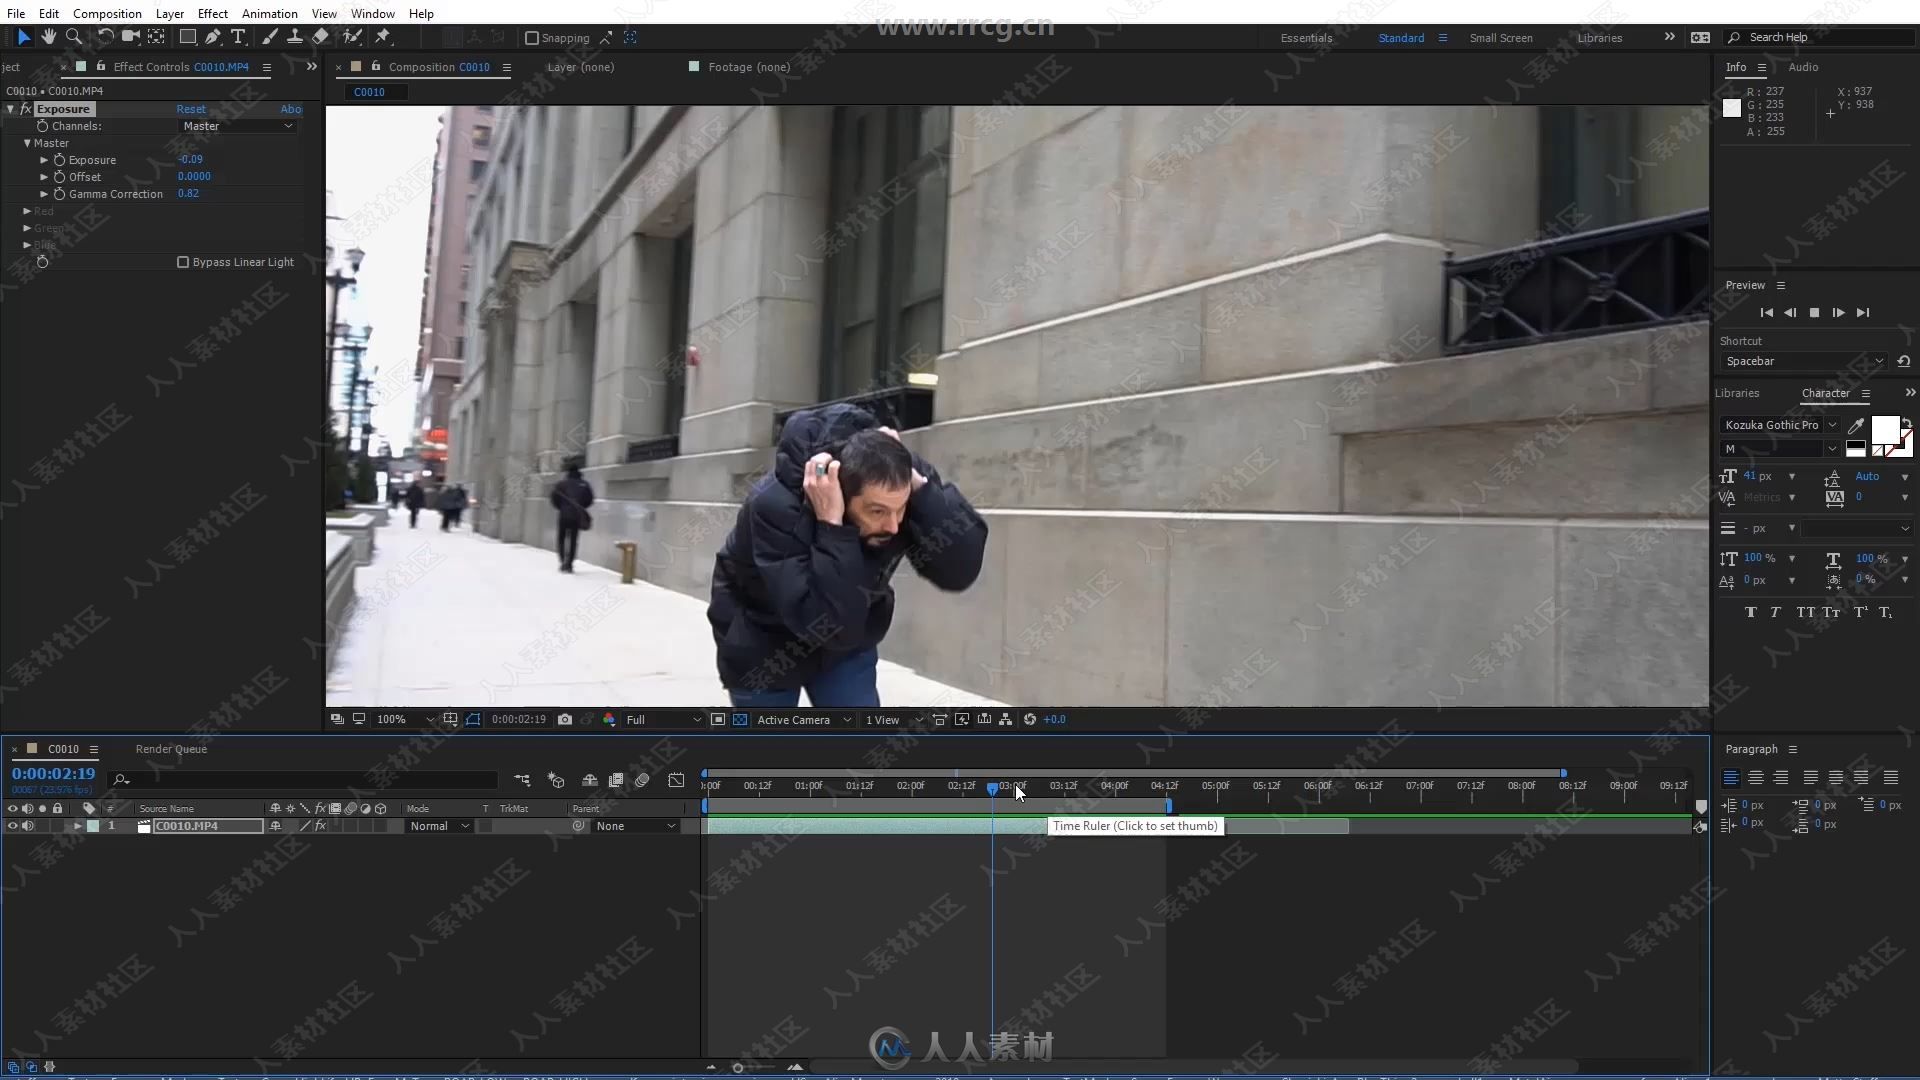Open Show Channel and color management icon
Viewport: 1920px width, 1080px height.
(609, 719)
